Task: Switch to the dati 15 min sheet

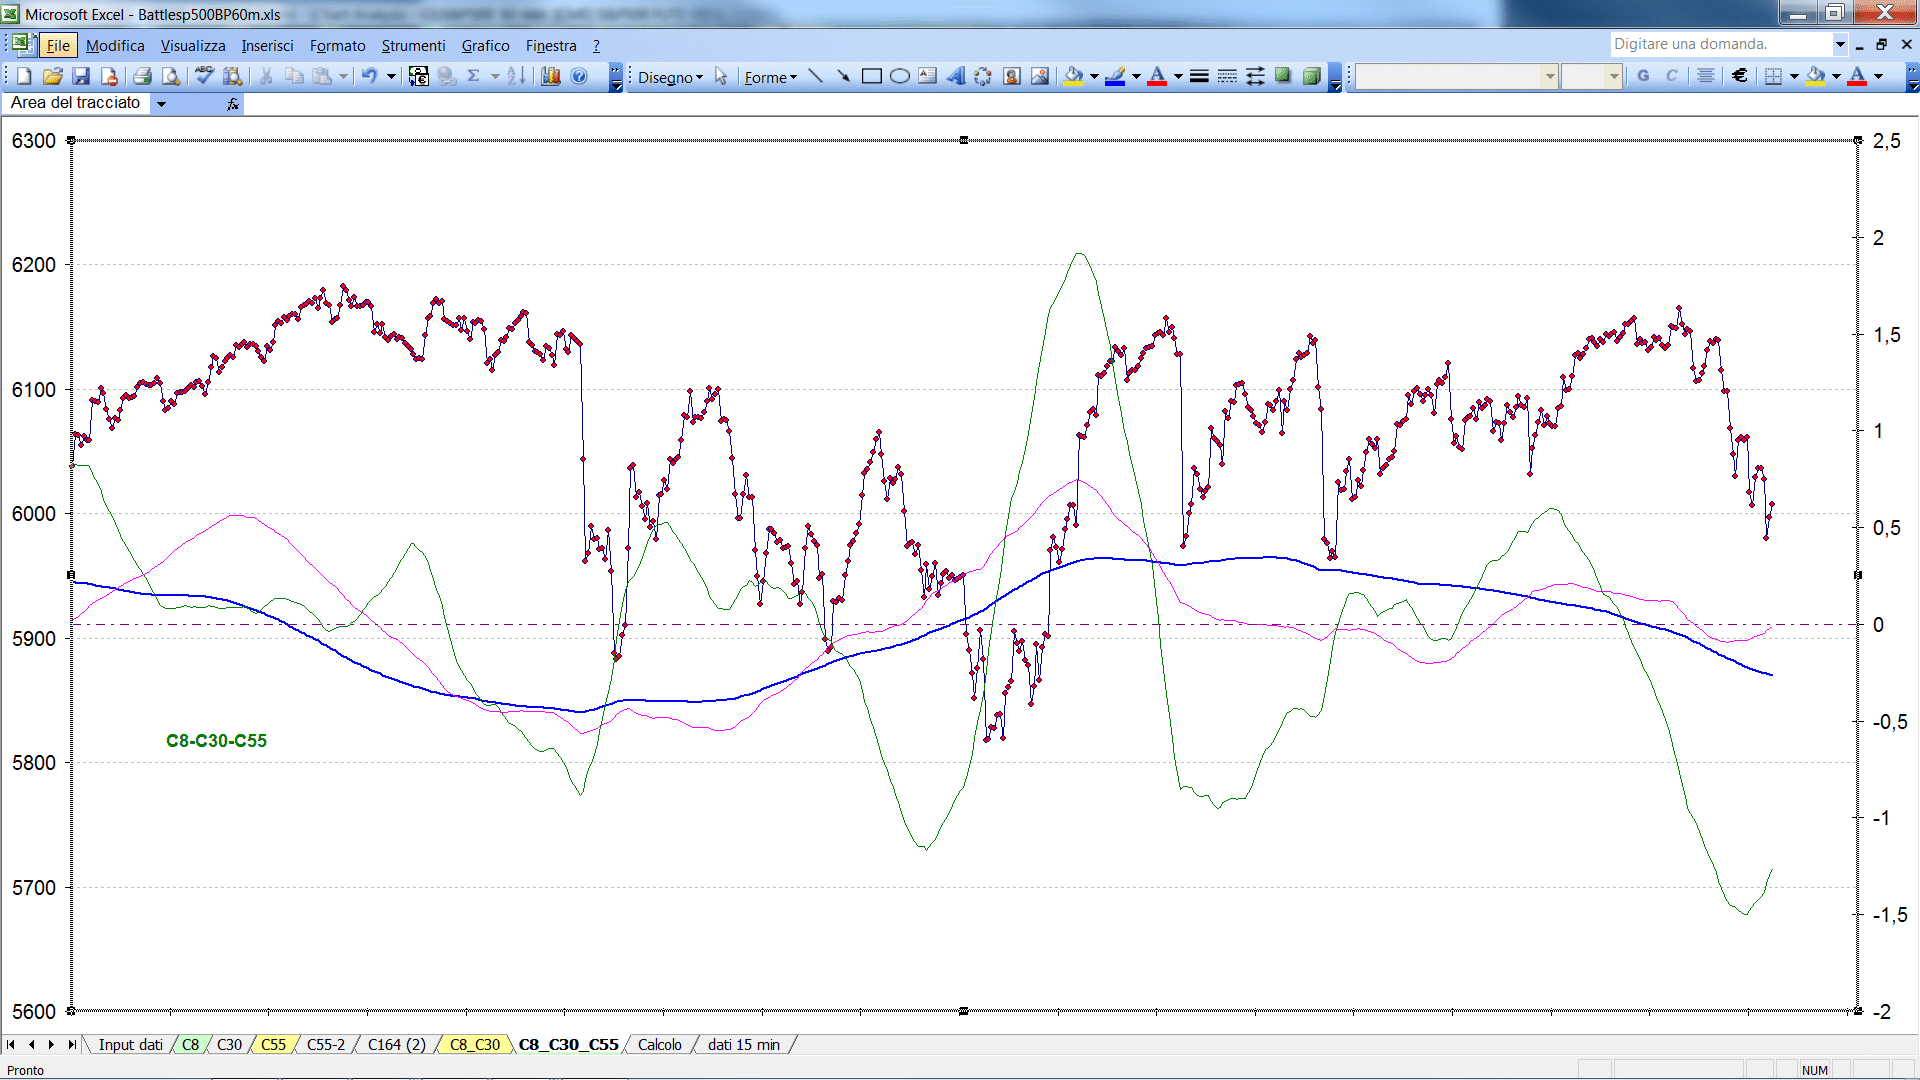Action: pos(744,1044)
